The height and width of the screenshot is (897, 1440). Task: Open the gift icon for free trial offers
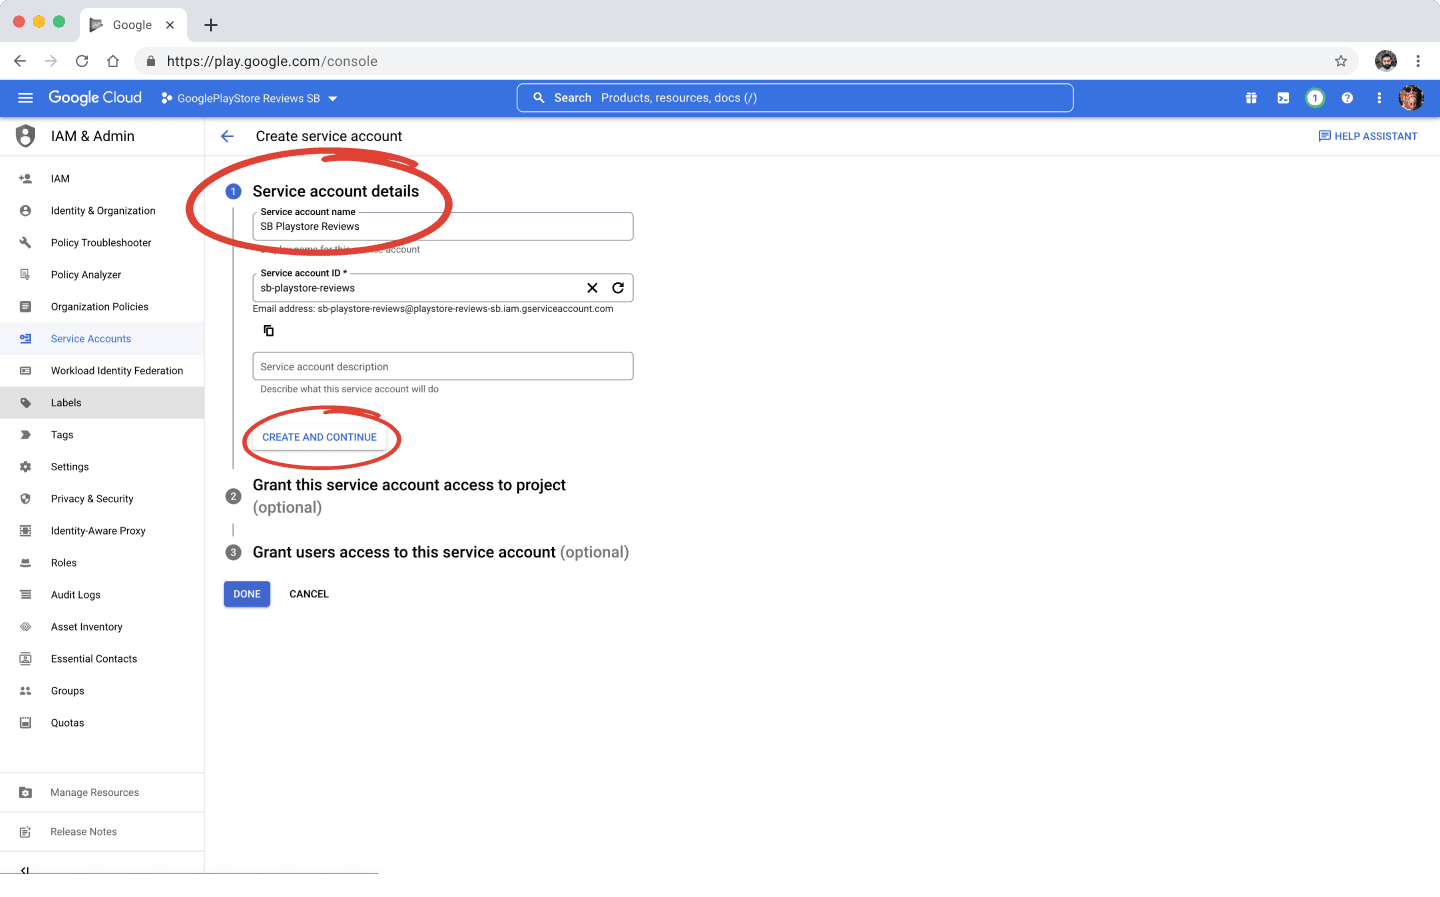click(x=1251, y=98)
